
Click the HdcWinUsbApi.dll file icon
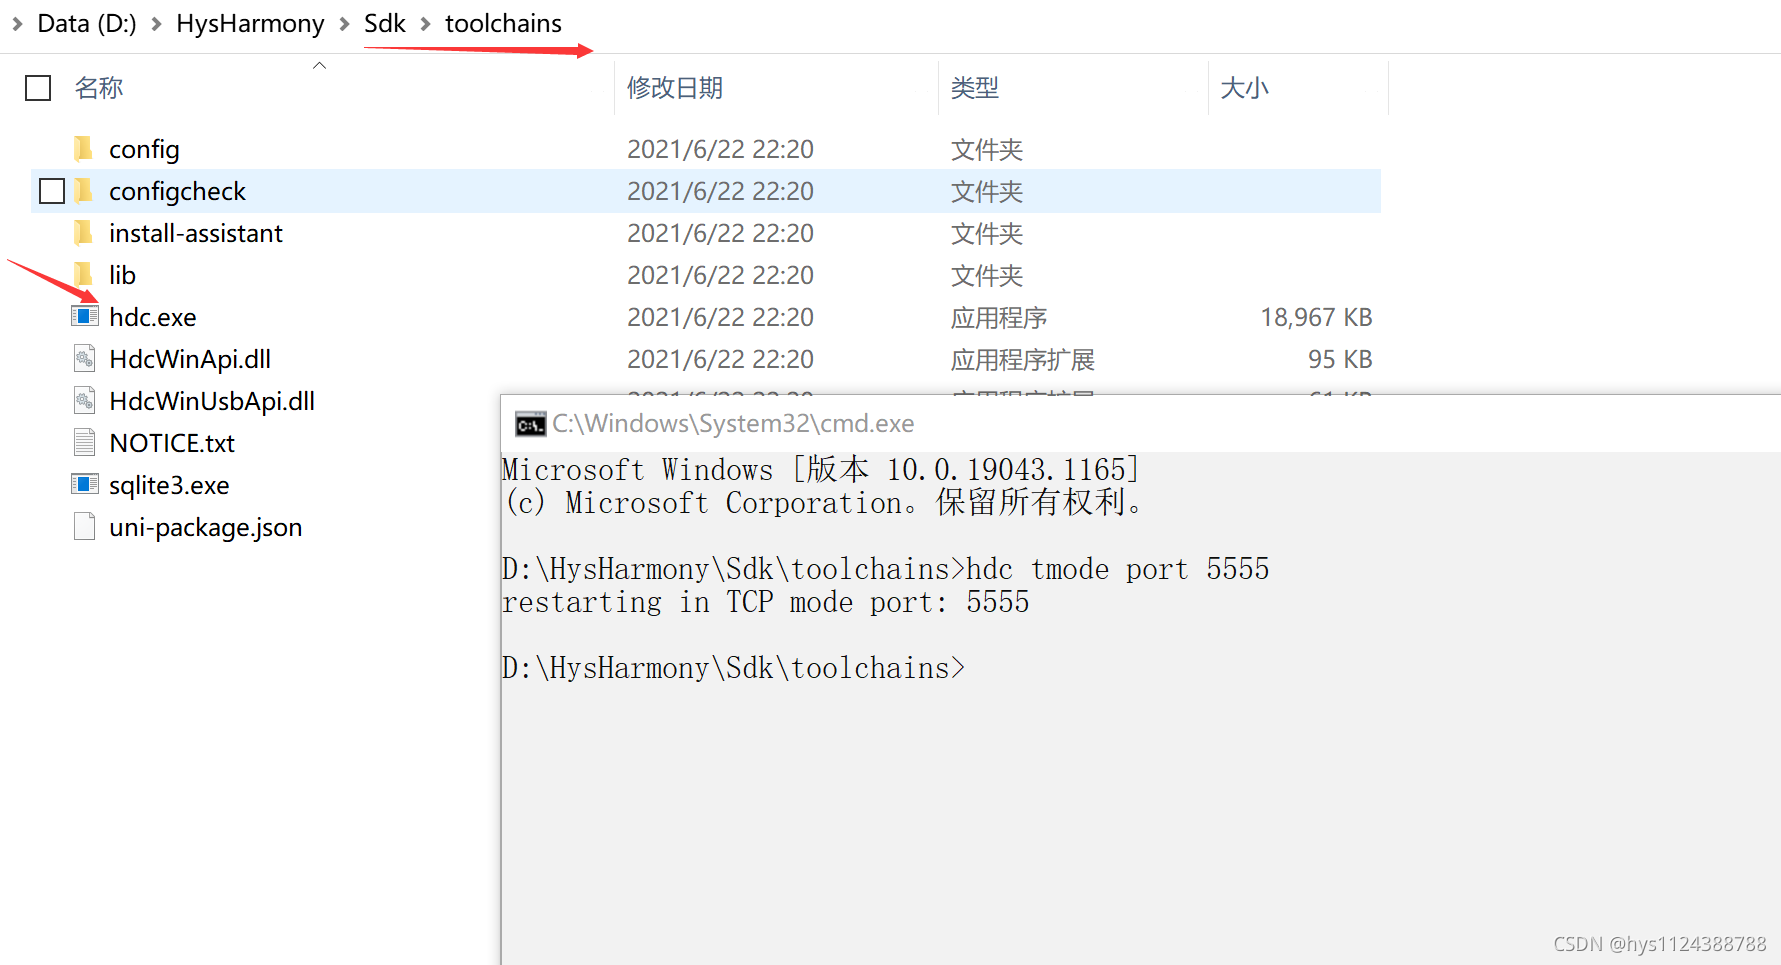85,401
